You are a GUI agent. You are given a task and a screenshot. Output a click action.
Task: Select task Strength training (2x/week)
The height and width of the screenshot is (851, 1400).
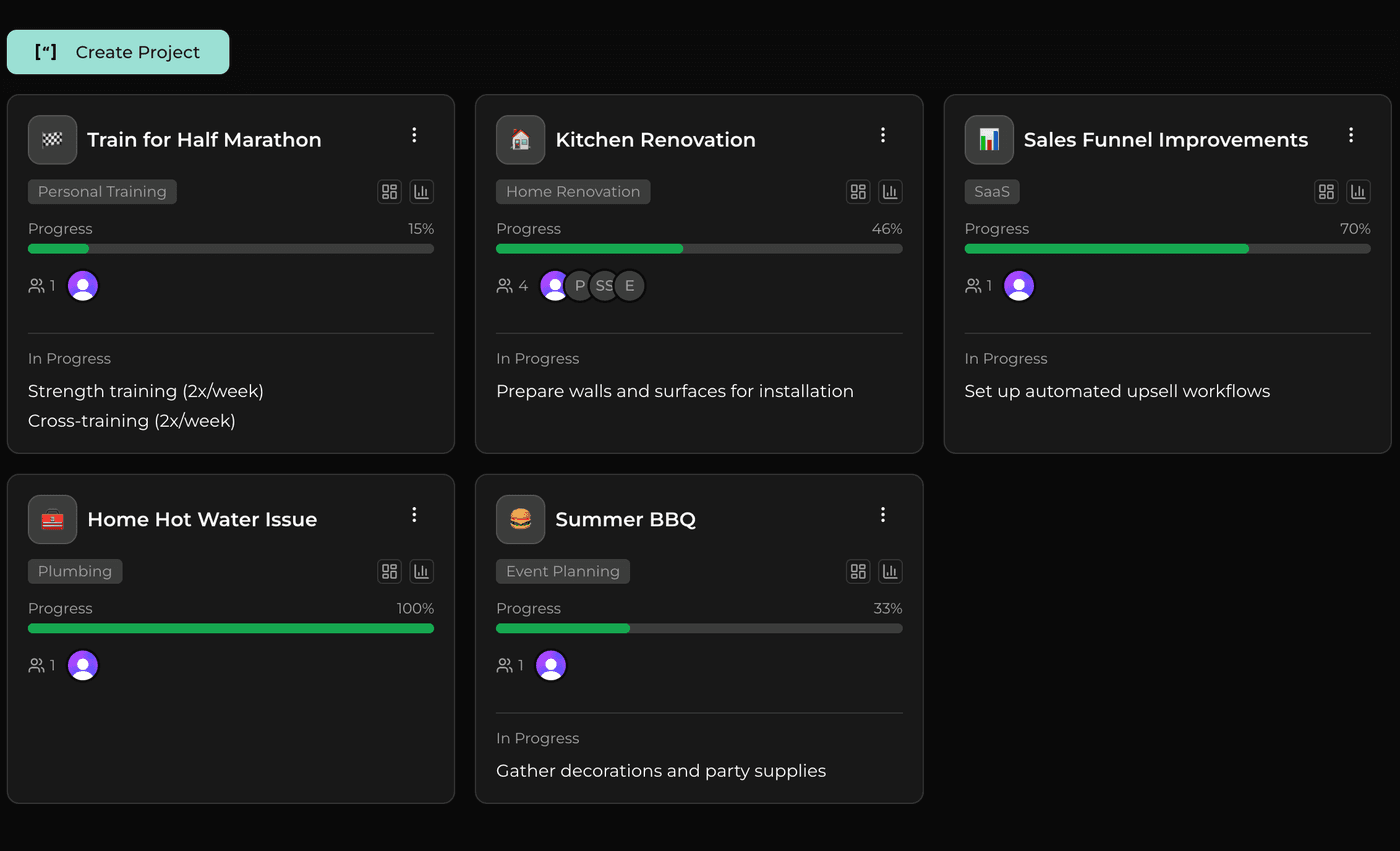146,391
